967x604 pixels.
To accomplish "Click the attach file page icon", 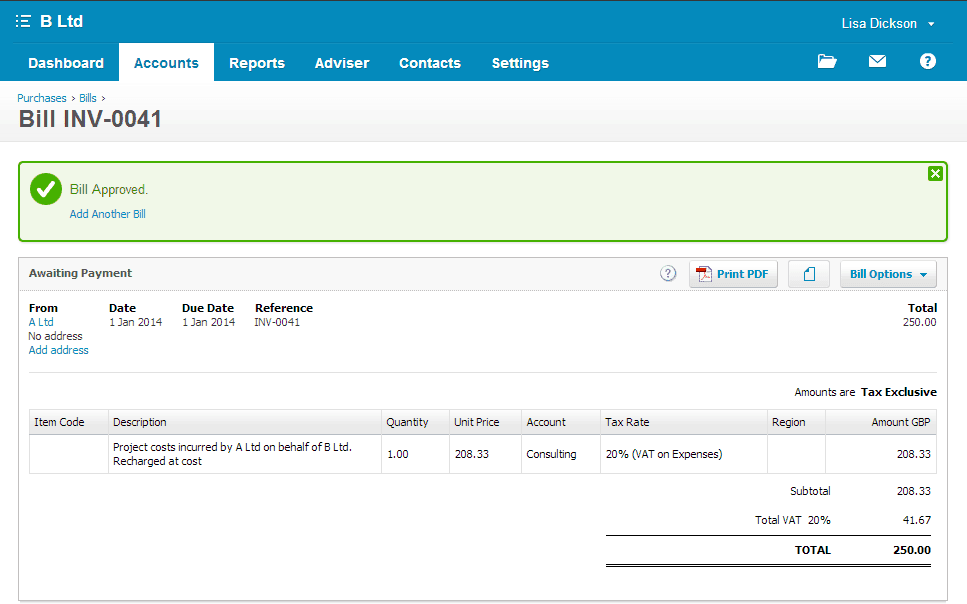I will [809, 274].
